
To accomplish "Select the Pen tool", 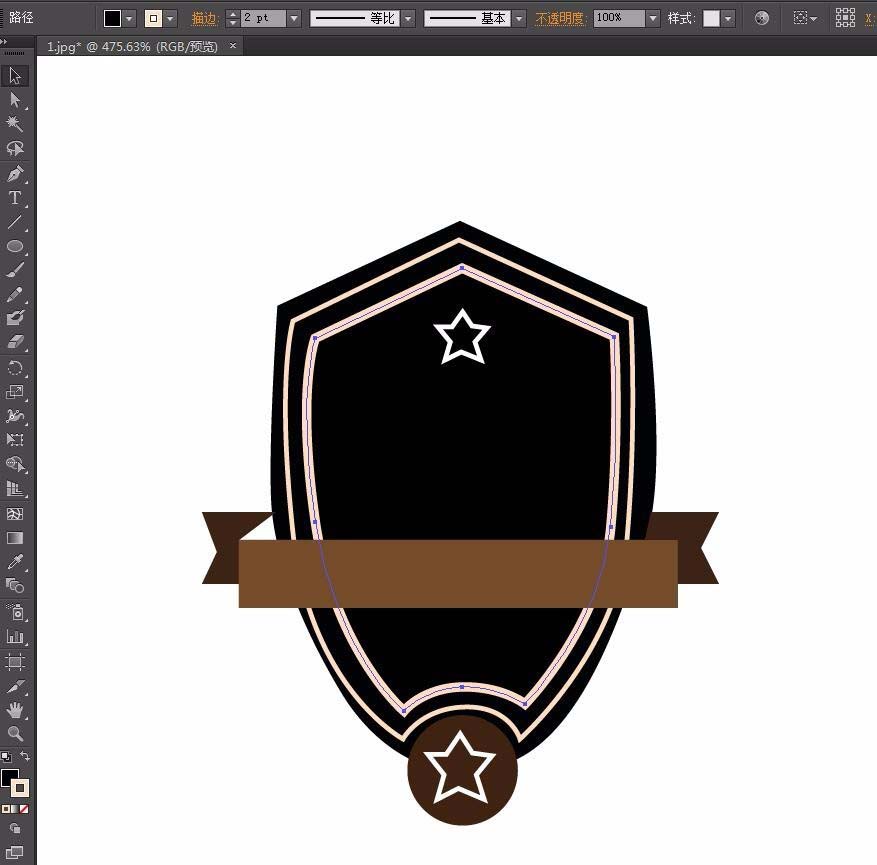I will (x=15, y=174).
